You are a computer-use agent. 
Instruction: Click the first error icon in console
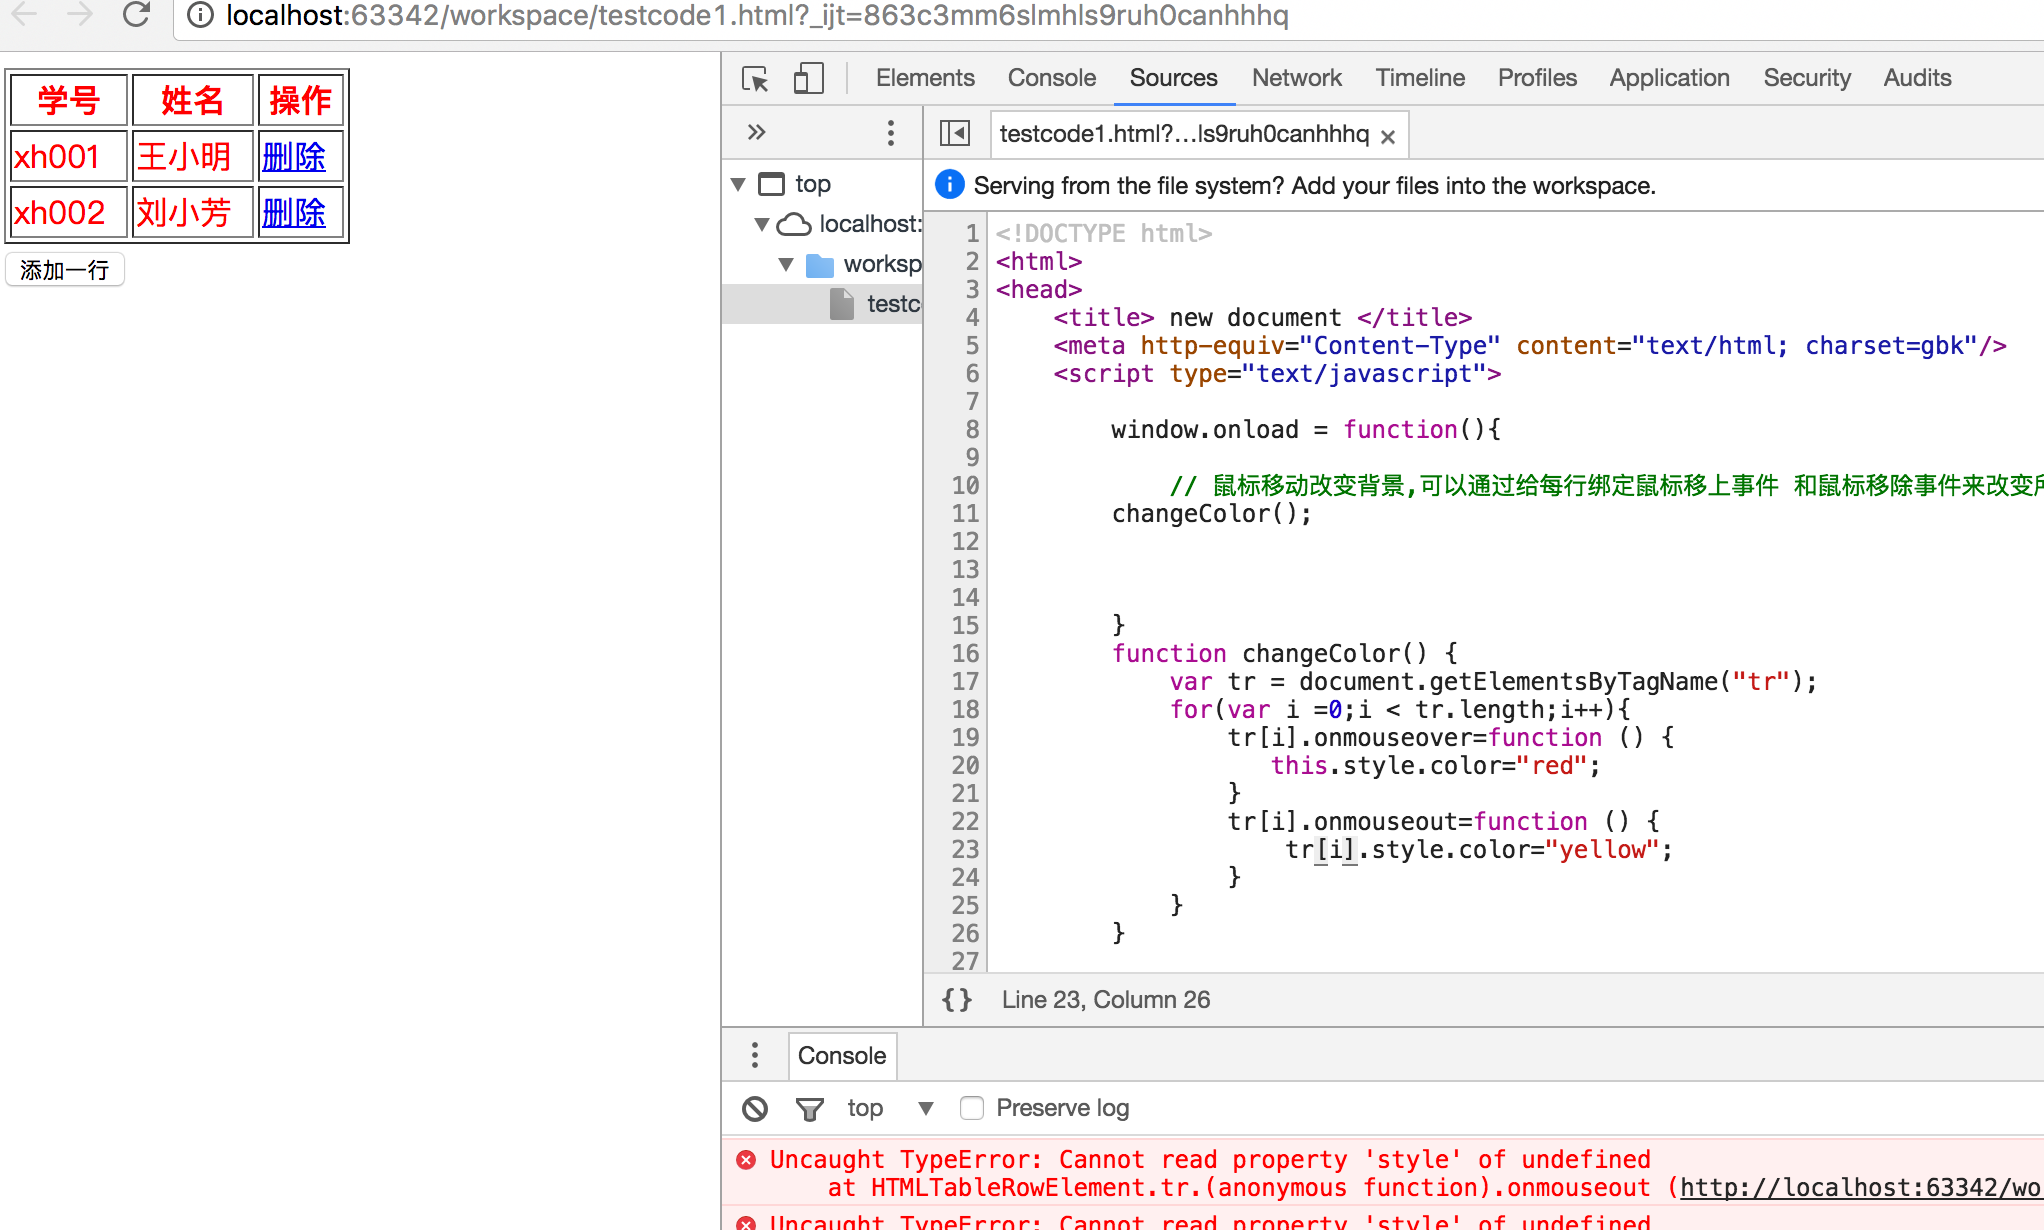(746, 1160)
